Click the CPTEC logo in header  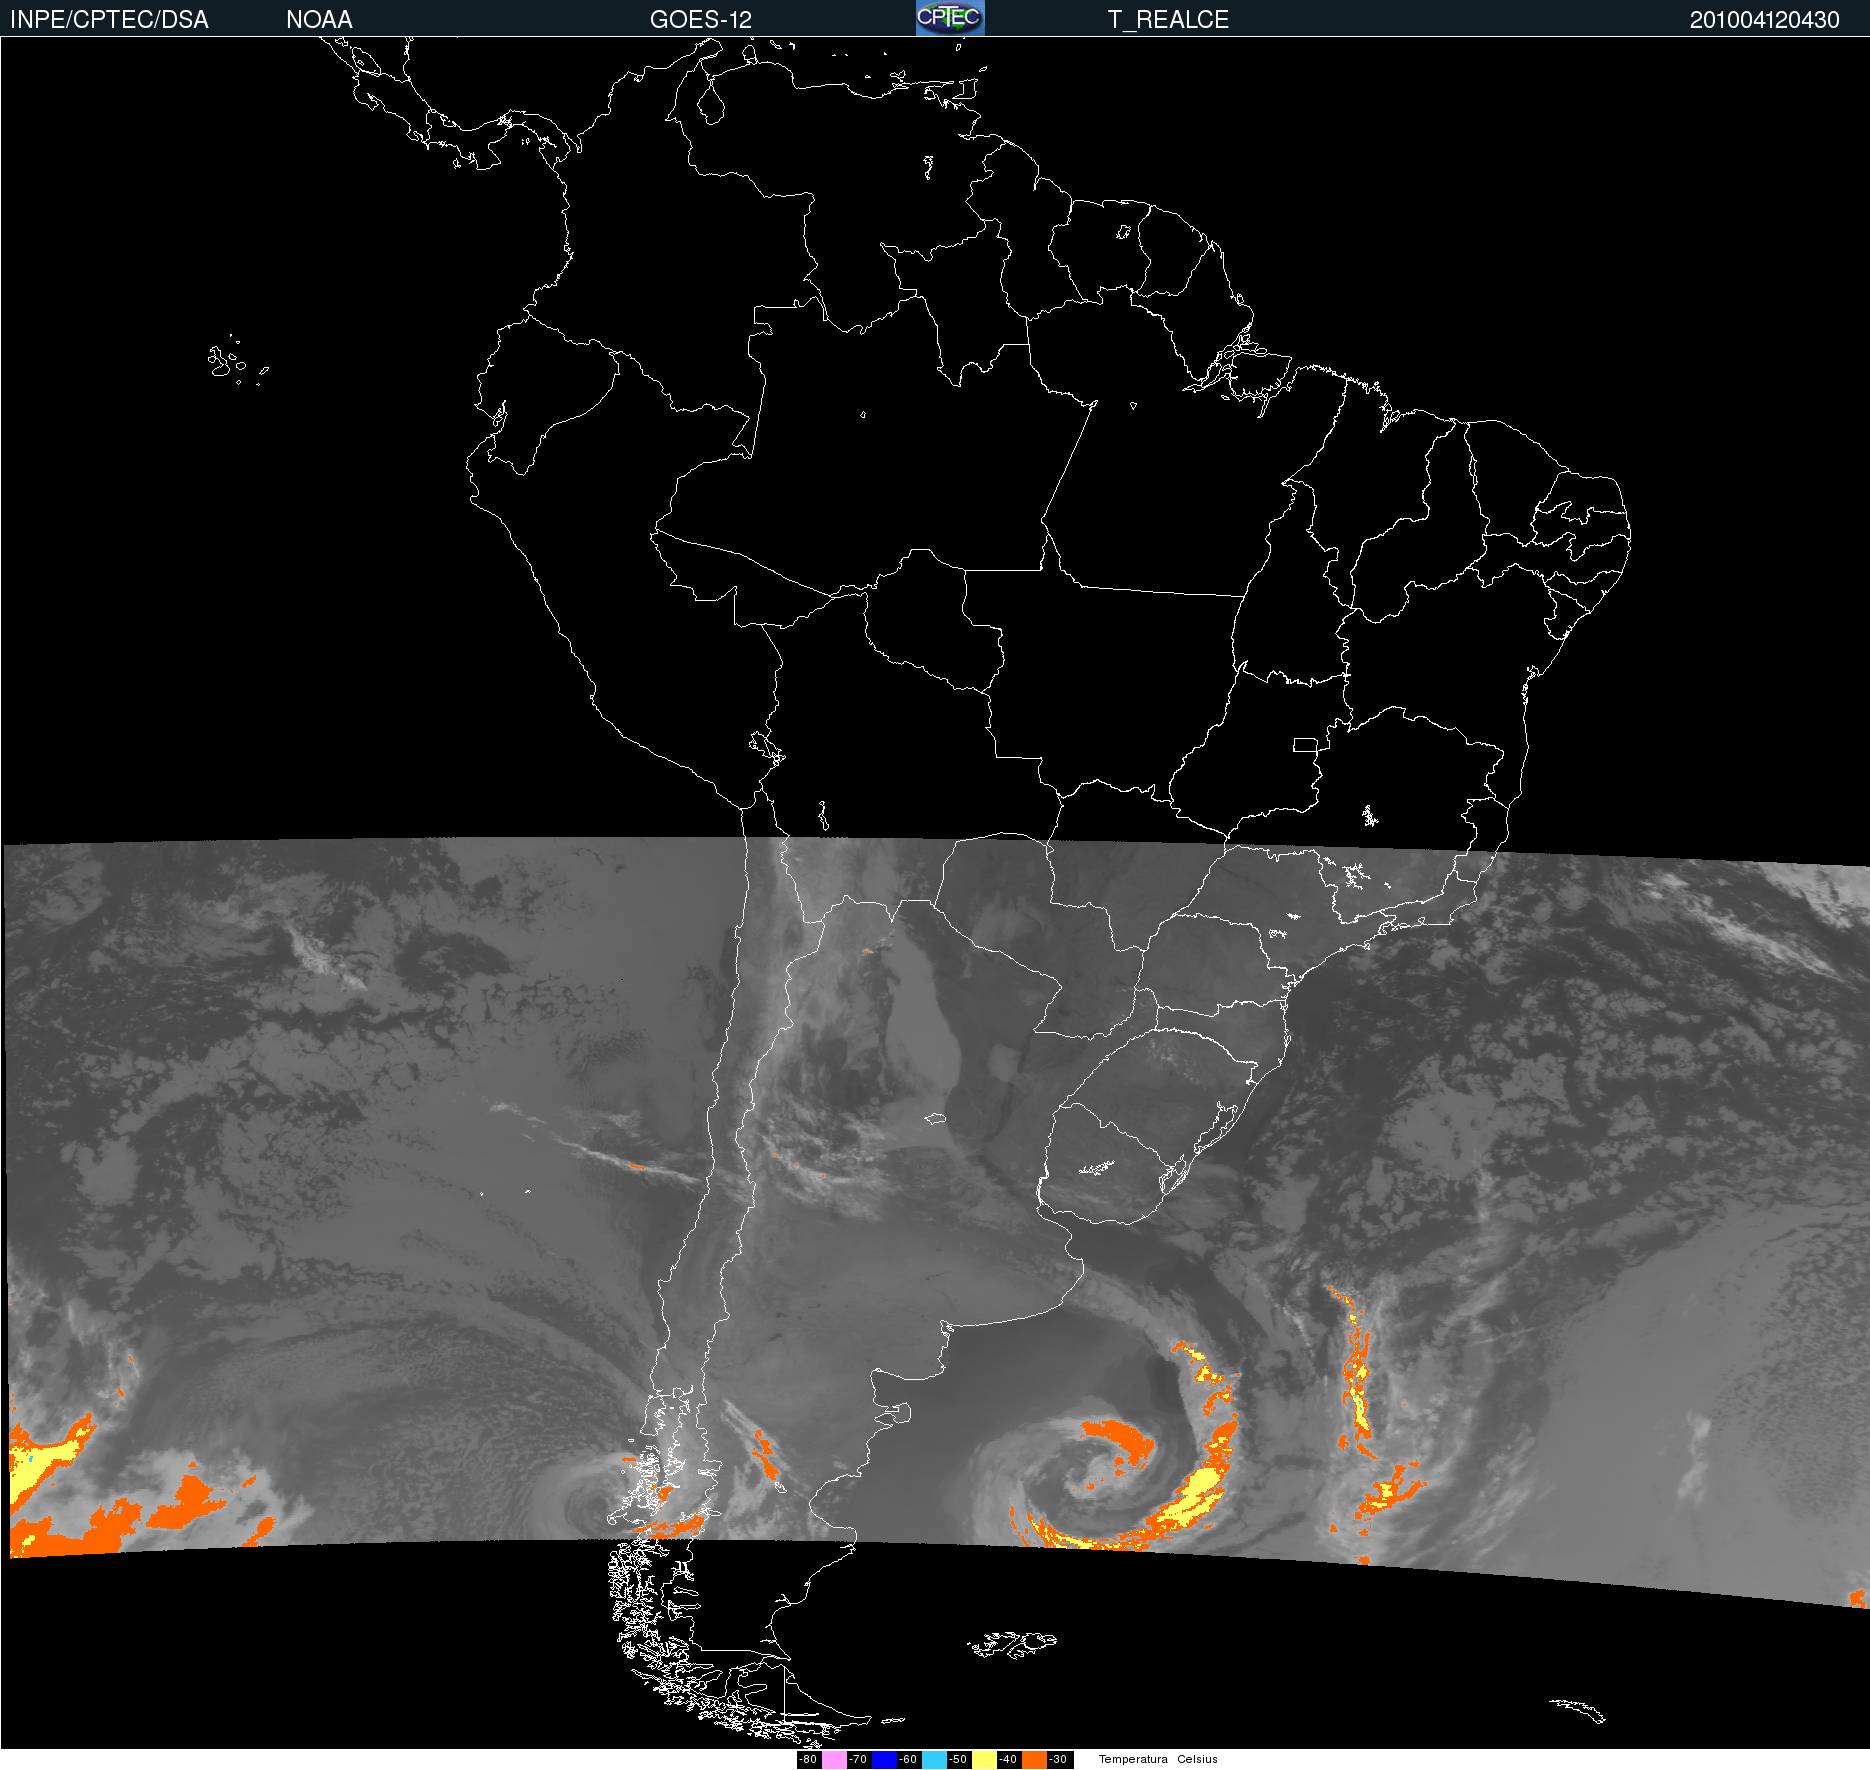tap(950, 18)
